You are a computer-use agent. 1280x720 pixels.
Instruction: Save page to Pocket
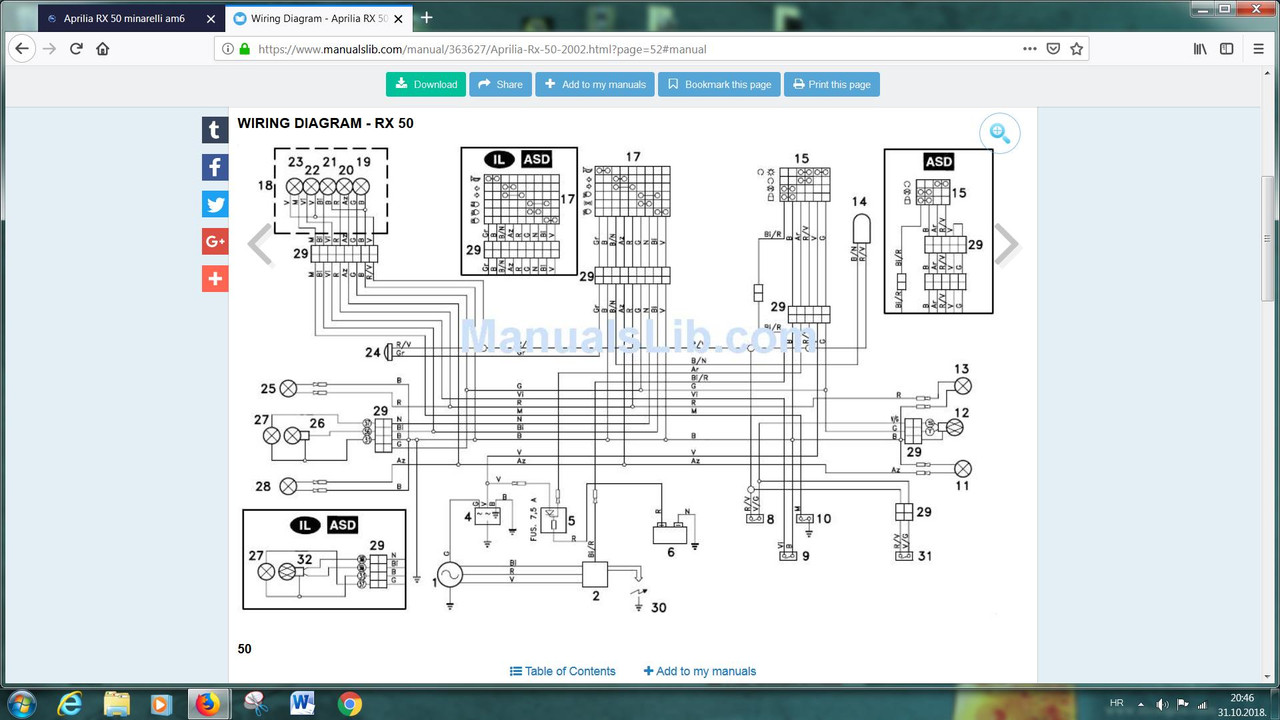[1054, 48]
